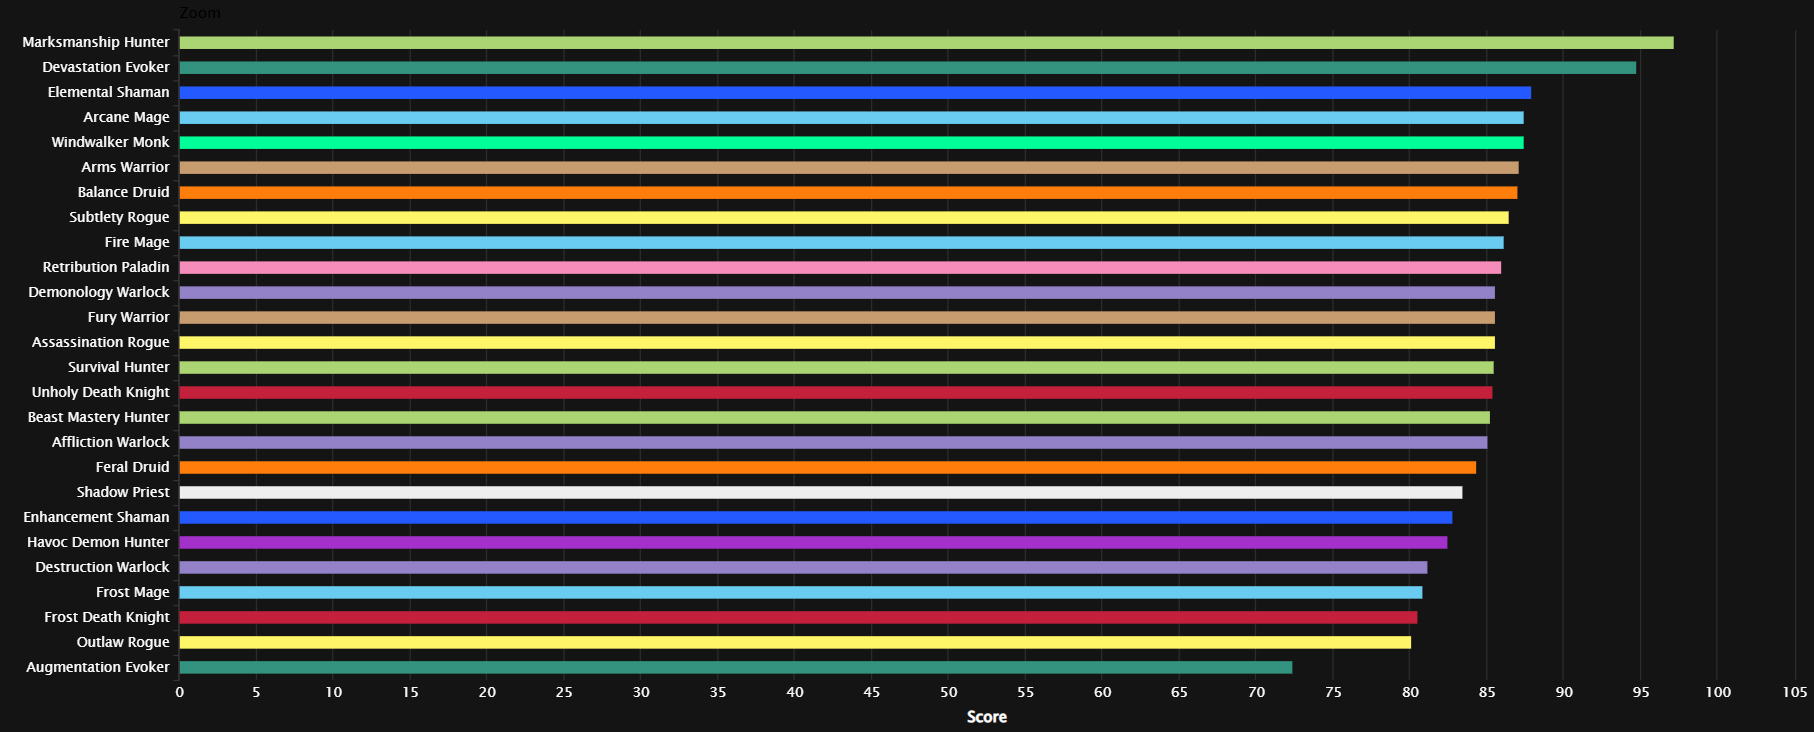Click the 'Score' x-axis title
The height and width of the screenshot is (732, 1814).
coord(987,717)
